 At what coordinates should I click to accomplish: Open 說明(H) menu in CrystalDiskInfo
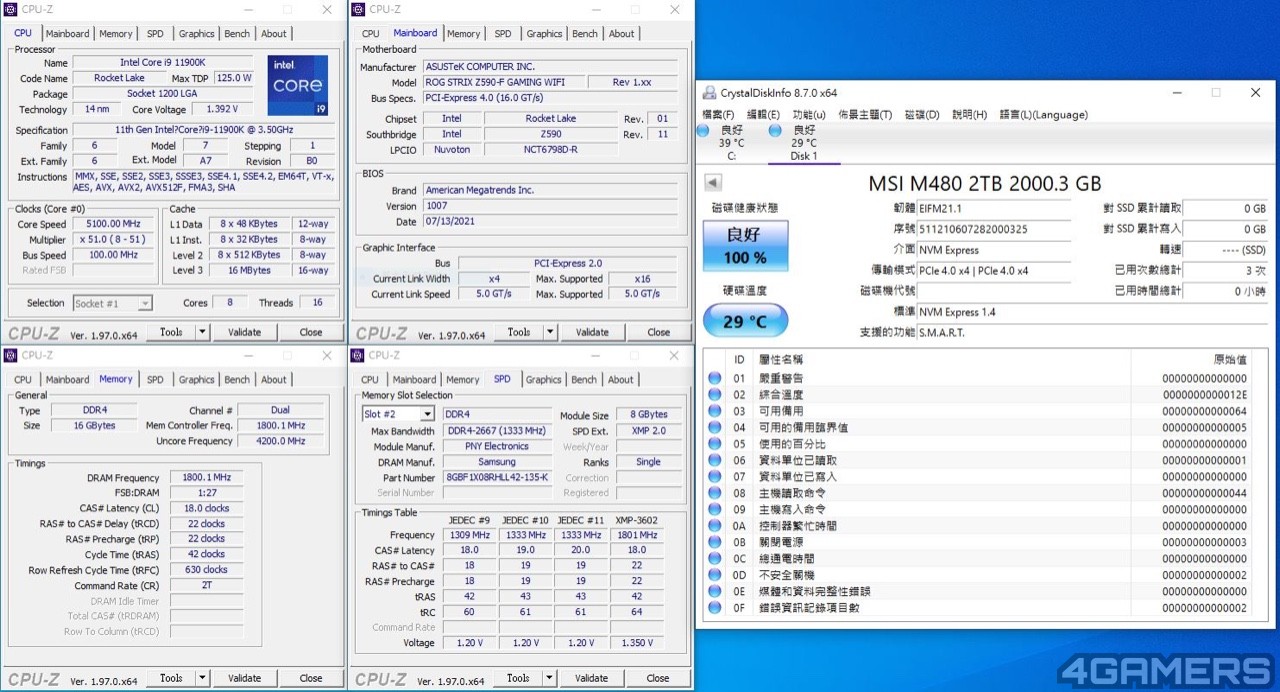[x=969, y=115]
